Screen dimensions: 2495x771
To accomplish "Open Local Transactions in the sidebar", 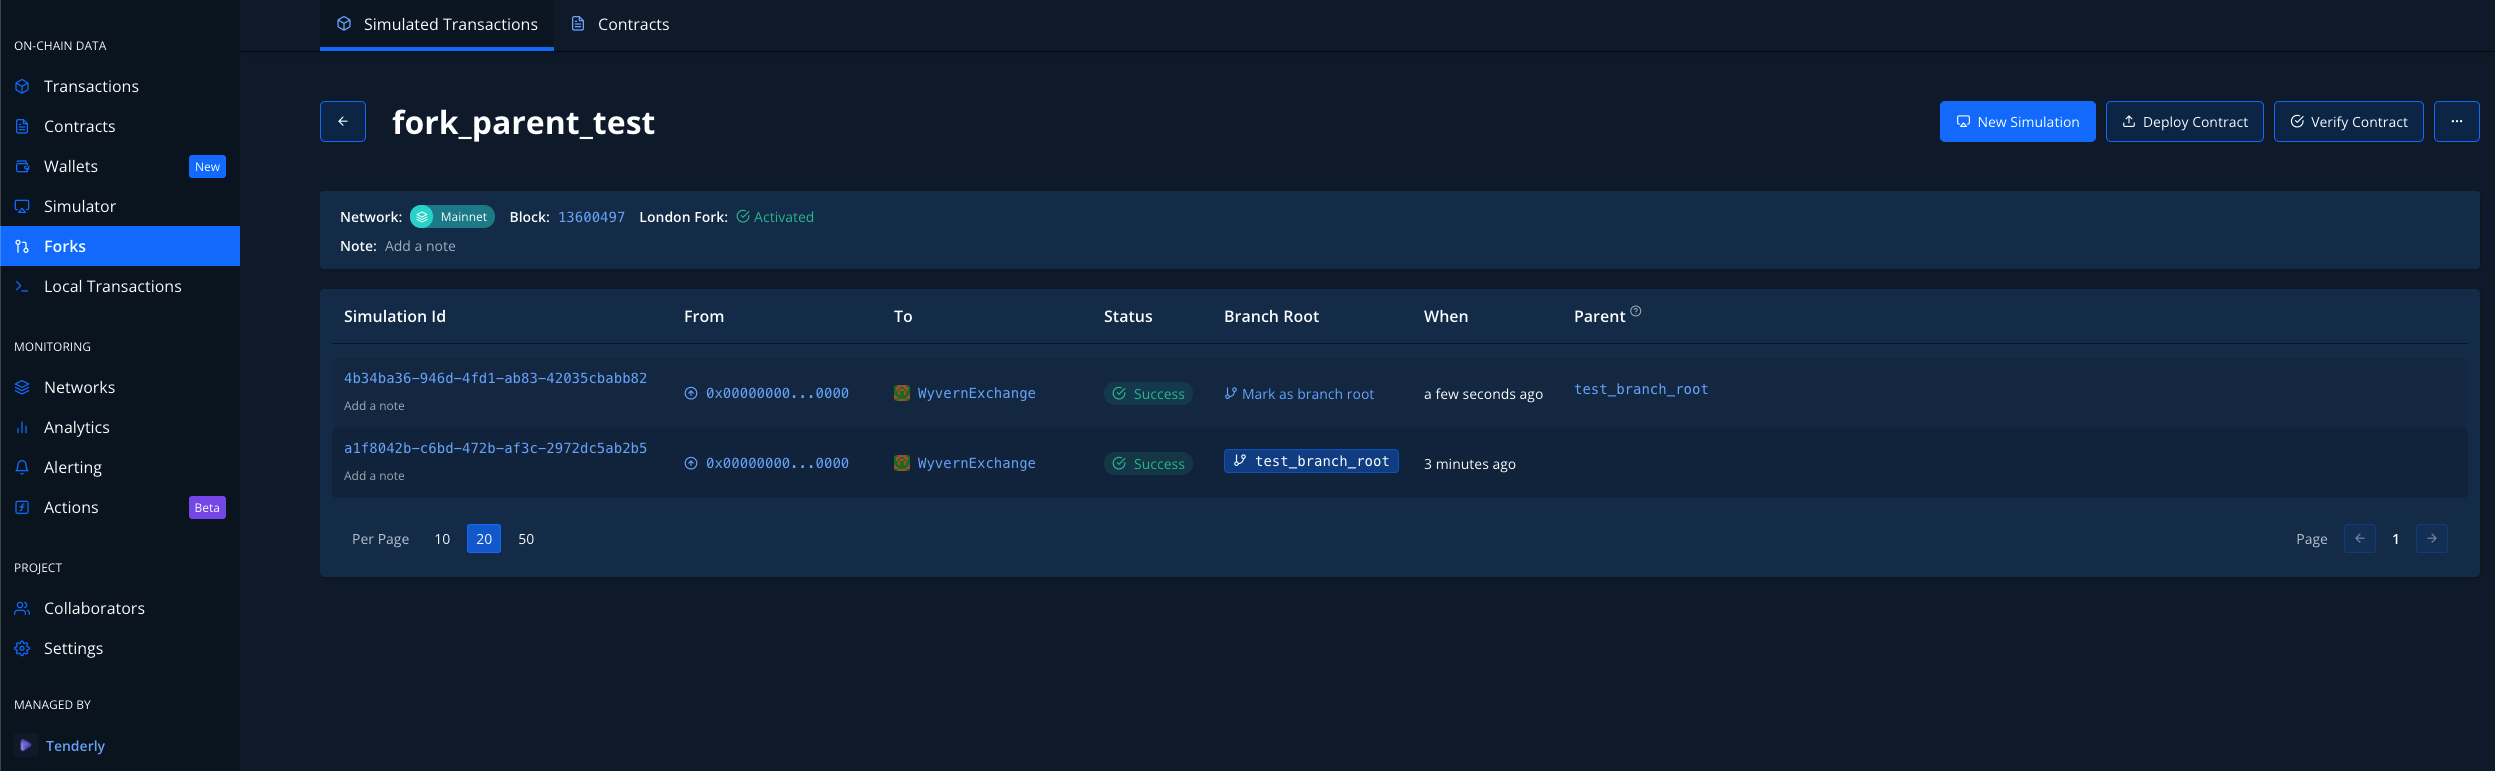I will pos(120,286).
